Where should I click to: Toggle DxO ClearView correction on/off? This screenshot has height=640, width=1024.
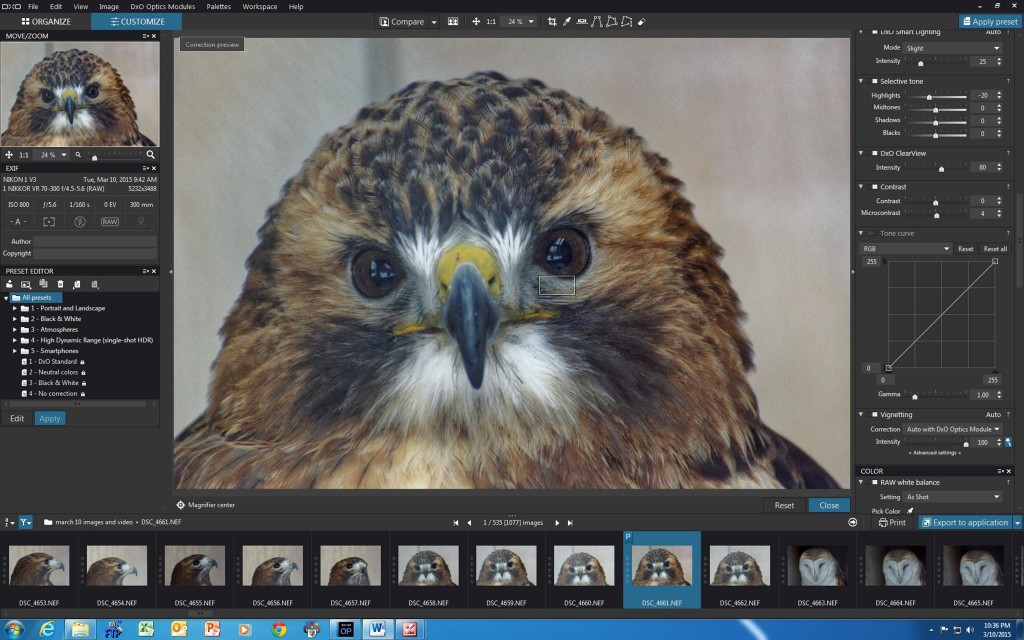point(874,153)
